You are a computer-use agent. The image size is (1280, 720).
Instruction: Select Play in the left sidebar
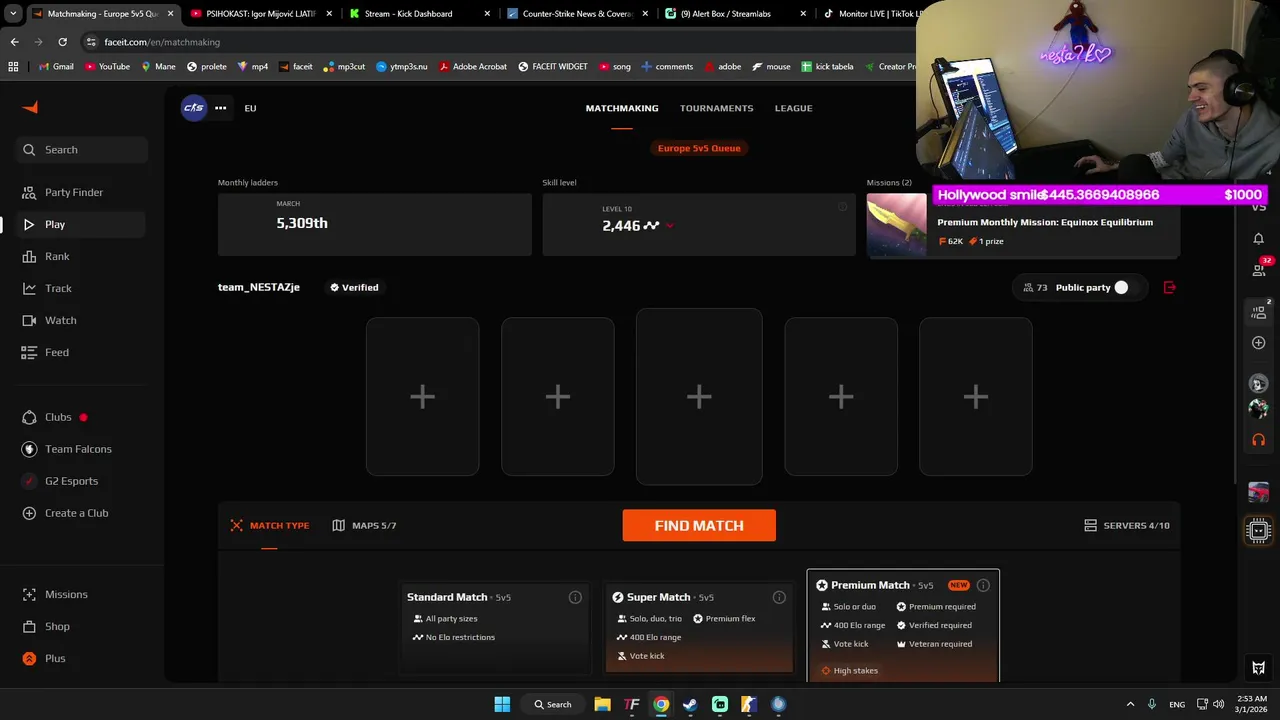82,224
